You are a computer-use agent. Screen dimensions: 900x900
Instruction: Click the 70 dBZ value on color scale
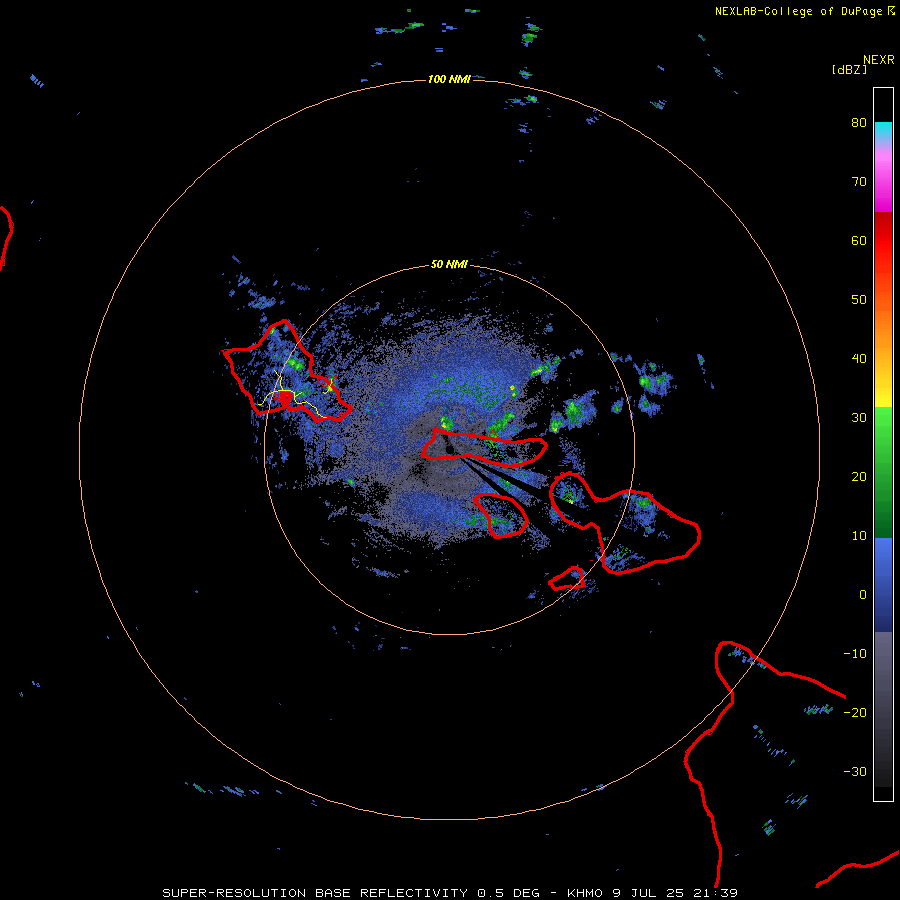[x=859, y=181]
